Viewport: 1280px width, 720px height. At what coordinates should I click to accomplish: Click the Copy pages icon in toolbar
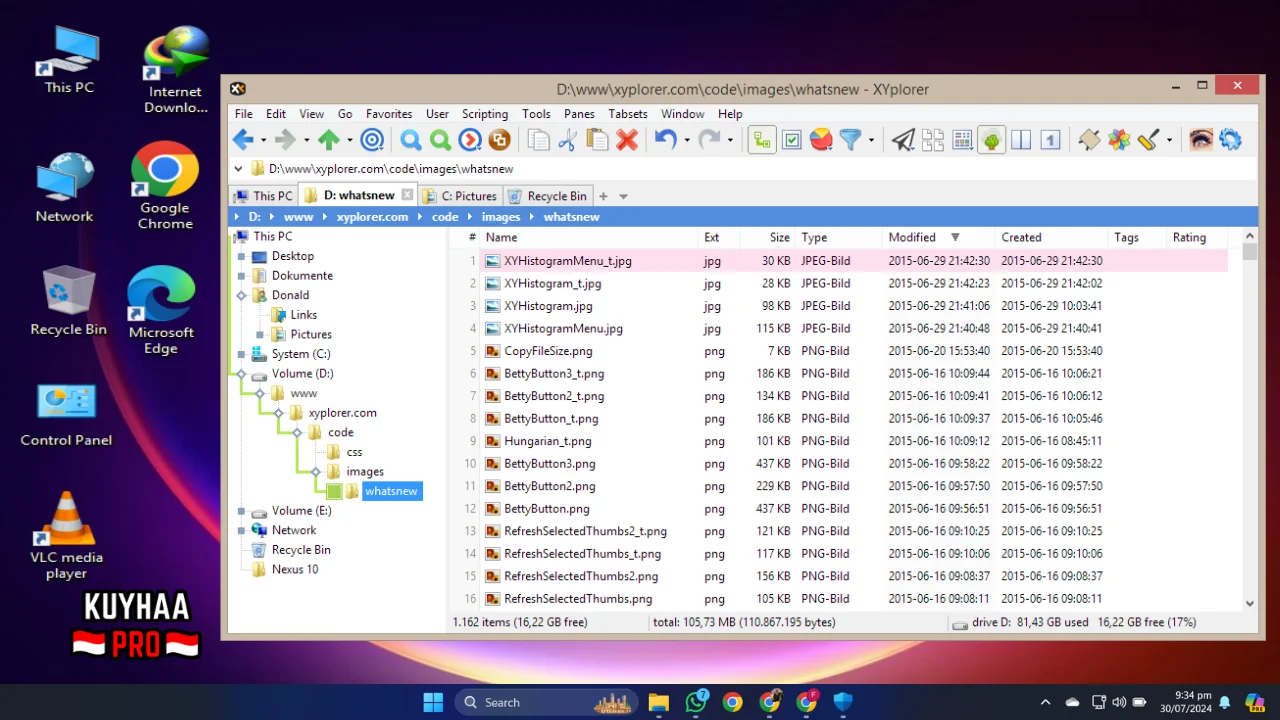[x=539, y=140]
